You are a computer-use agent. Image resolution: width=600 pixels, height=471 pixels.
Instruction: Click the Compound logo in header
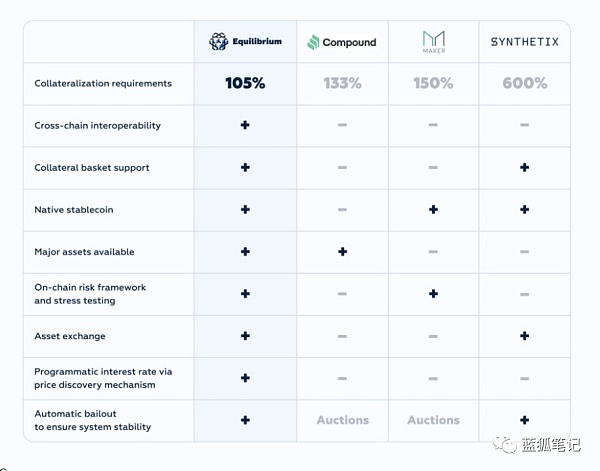(x=342, y=42)
